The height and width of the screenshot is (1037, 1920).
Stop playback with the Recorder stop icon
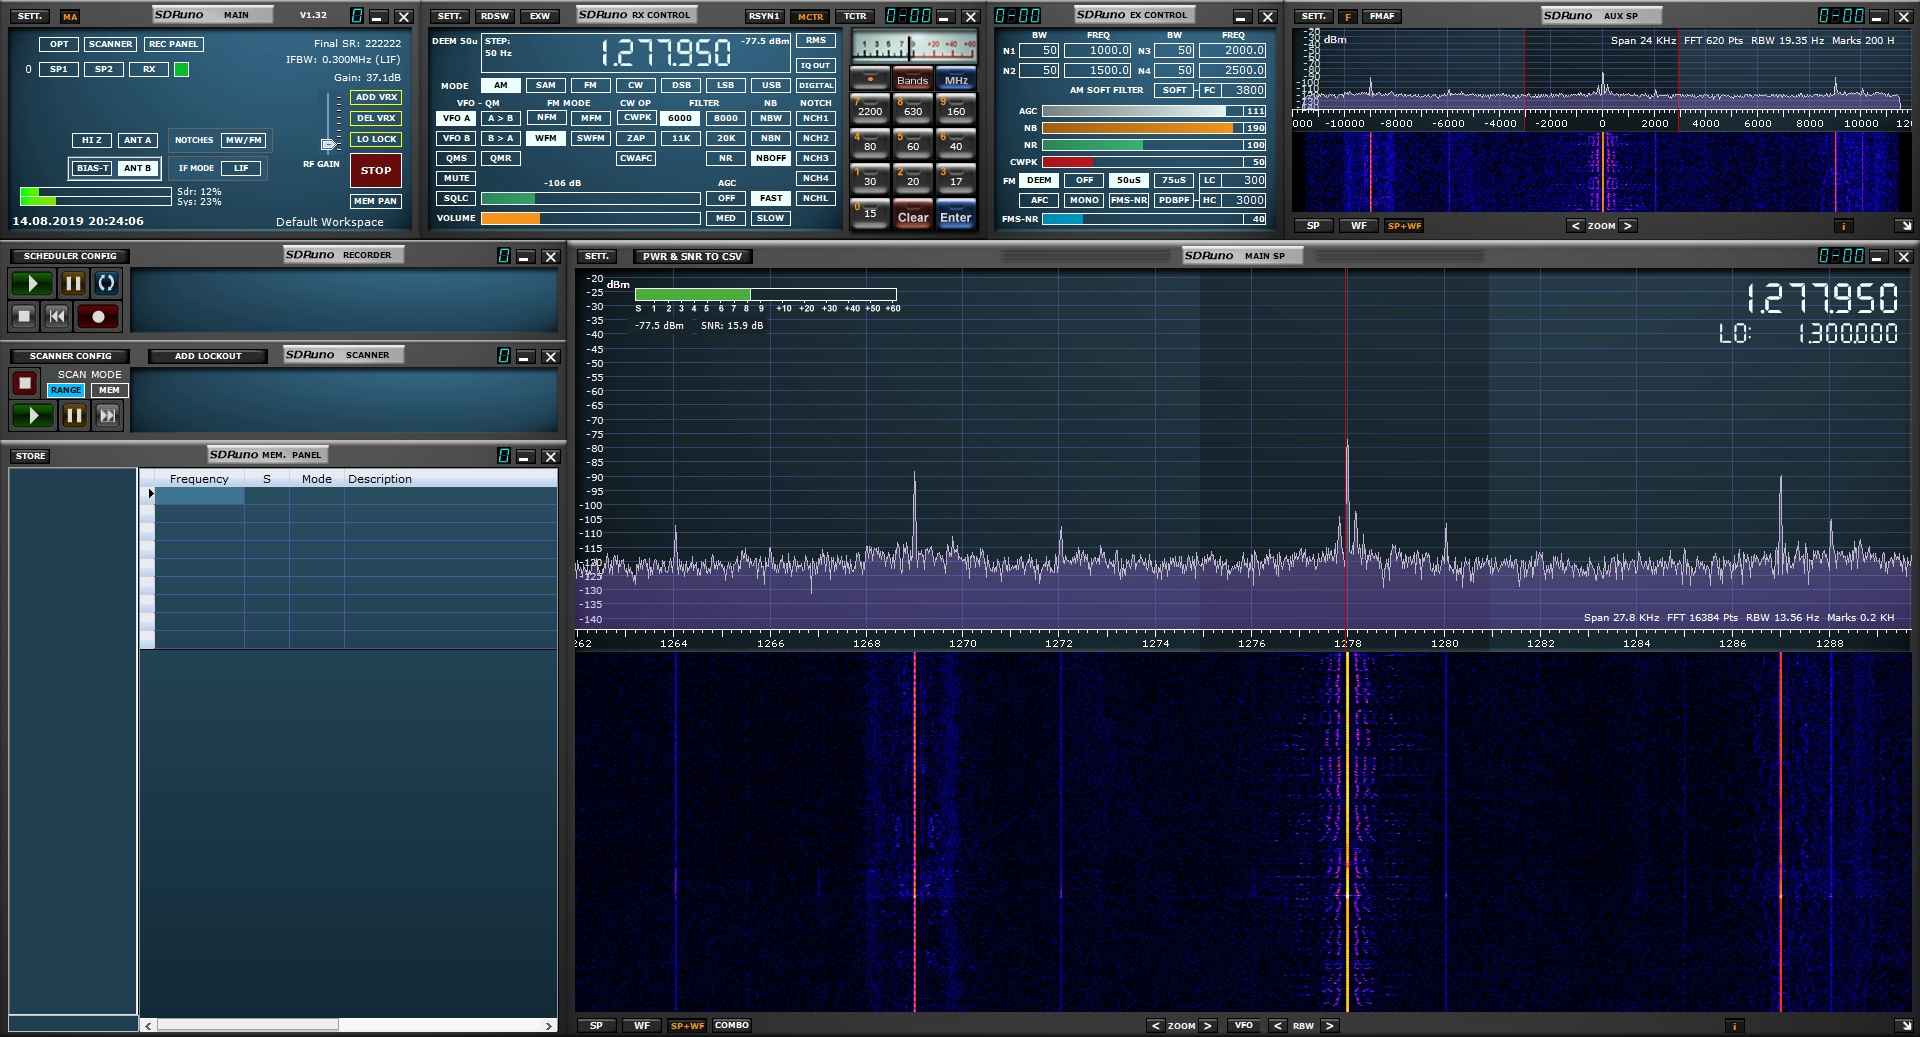pos(25,316)
